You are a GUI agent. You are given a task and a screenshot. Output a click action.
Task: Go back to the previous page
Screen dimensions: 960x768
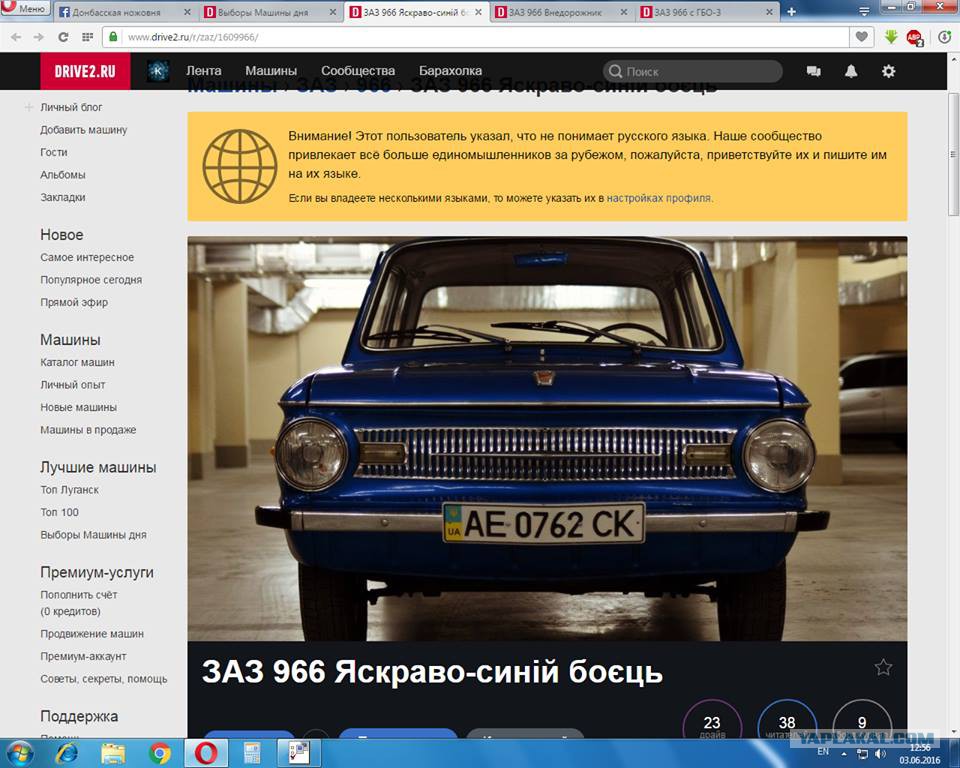(16, 37)
